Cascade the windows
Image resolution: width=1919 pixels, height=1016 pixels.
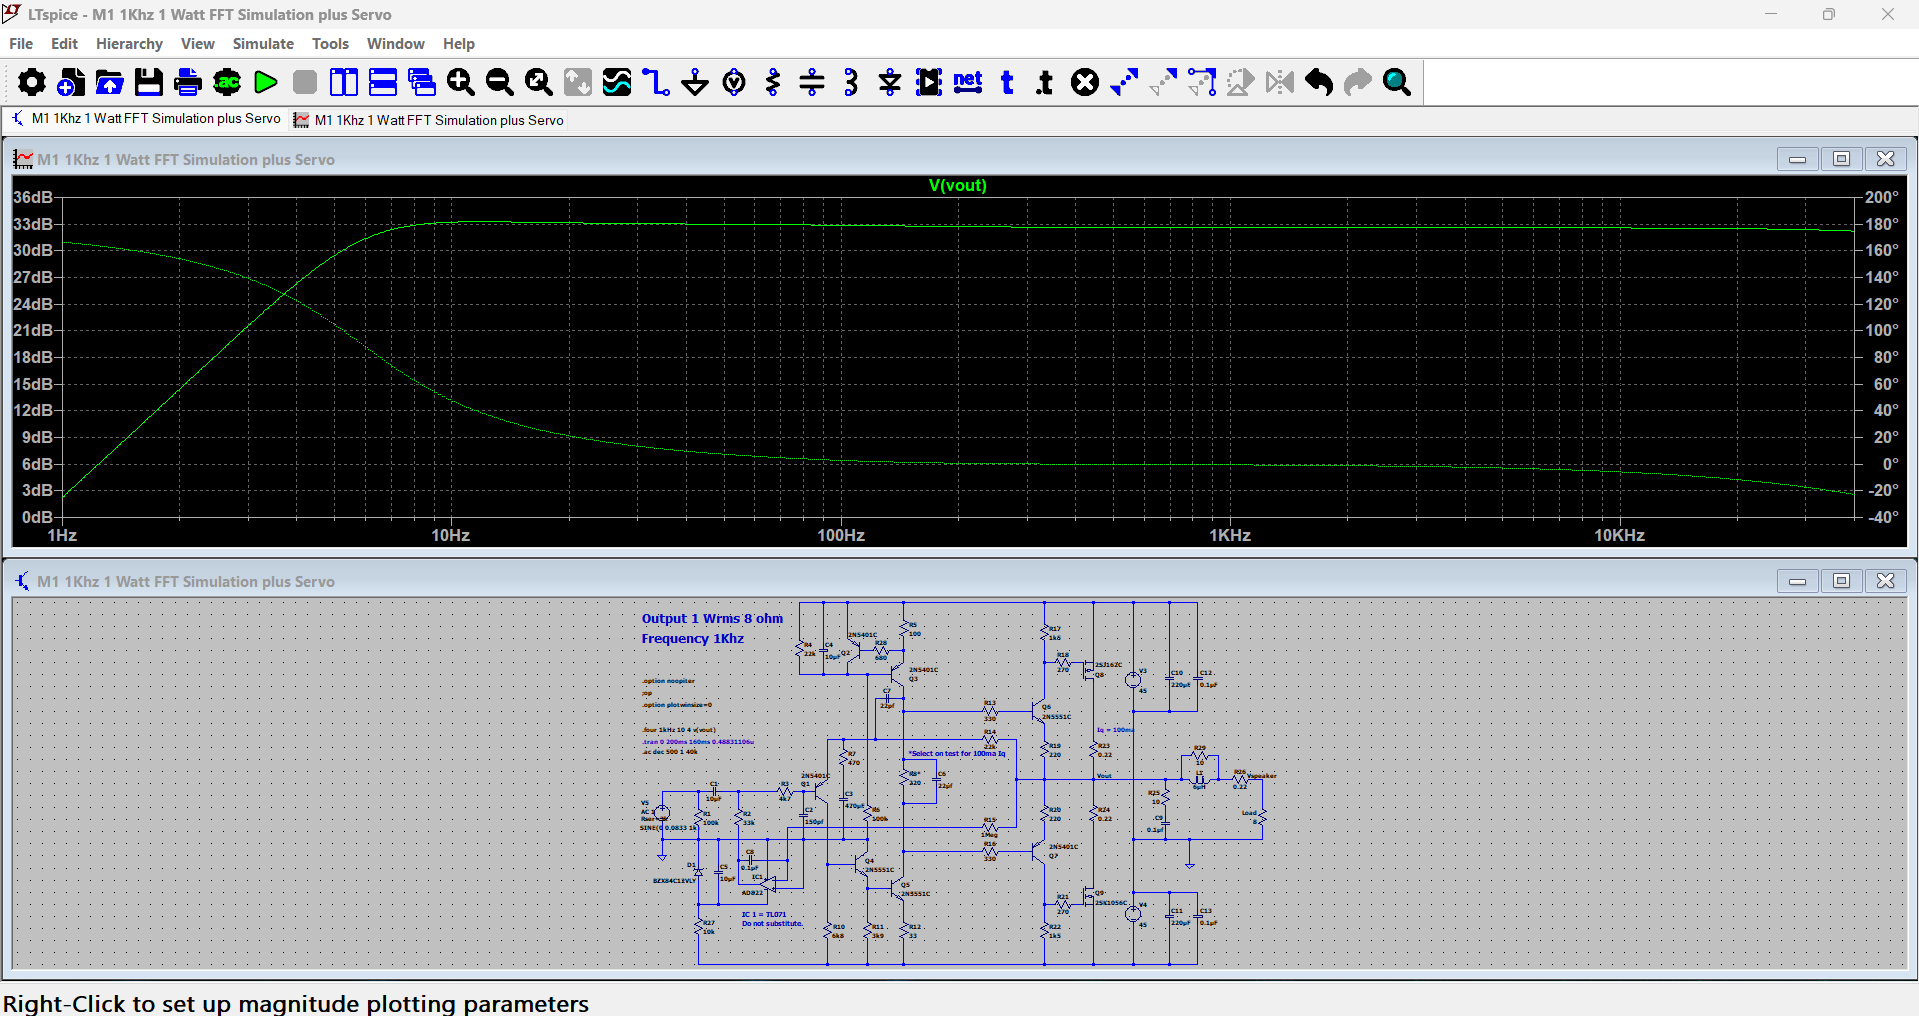(422, 82)
